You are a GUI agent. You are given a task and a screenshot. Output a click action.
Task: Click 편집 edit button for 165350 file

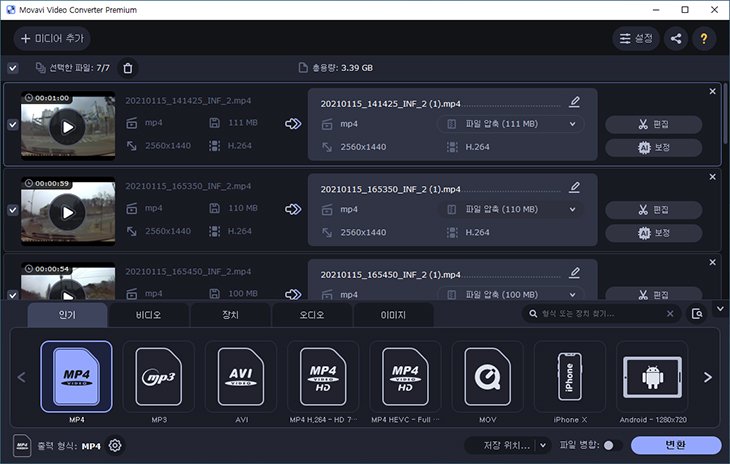654,210
